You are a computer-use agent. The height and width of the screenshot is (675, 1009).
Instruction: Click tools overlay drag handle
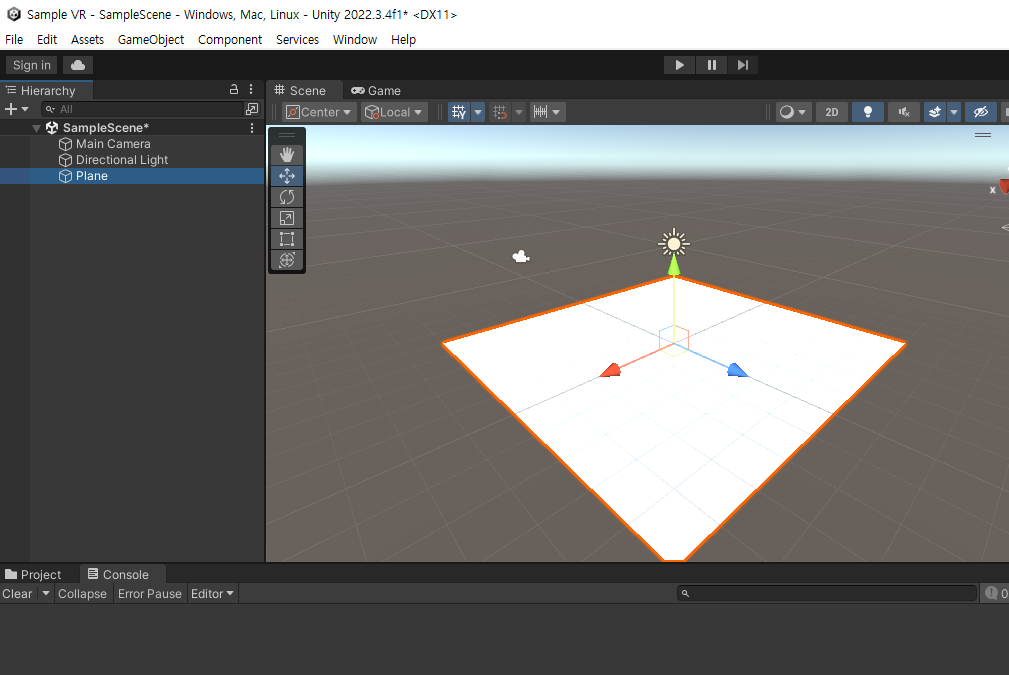tap(287, 135)
